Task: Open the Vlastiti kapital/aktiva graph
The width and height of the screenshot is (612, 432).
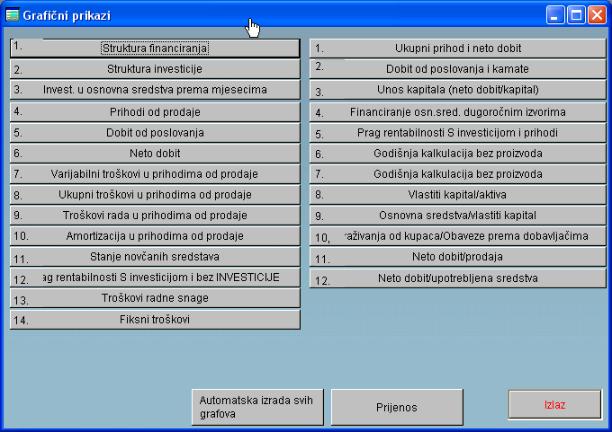Action: click(x=457, y=195)
